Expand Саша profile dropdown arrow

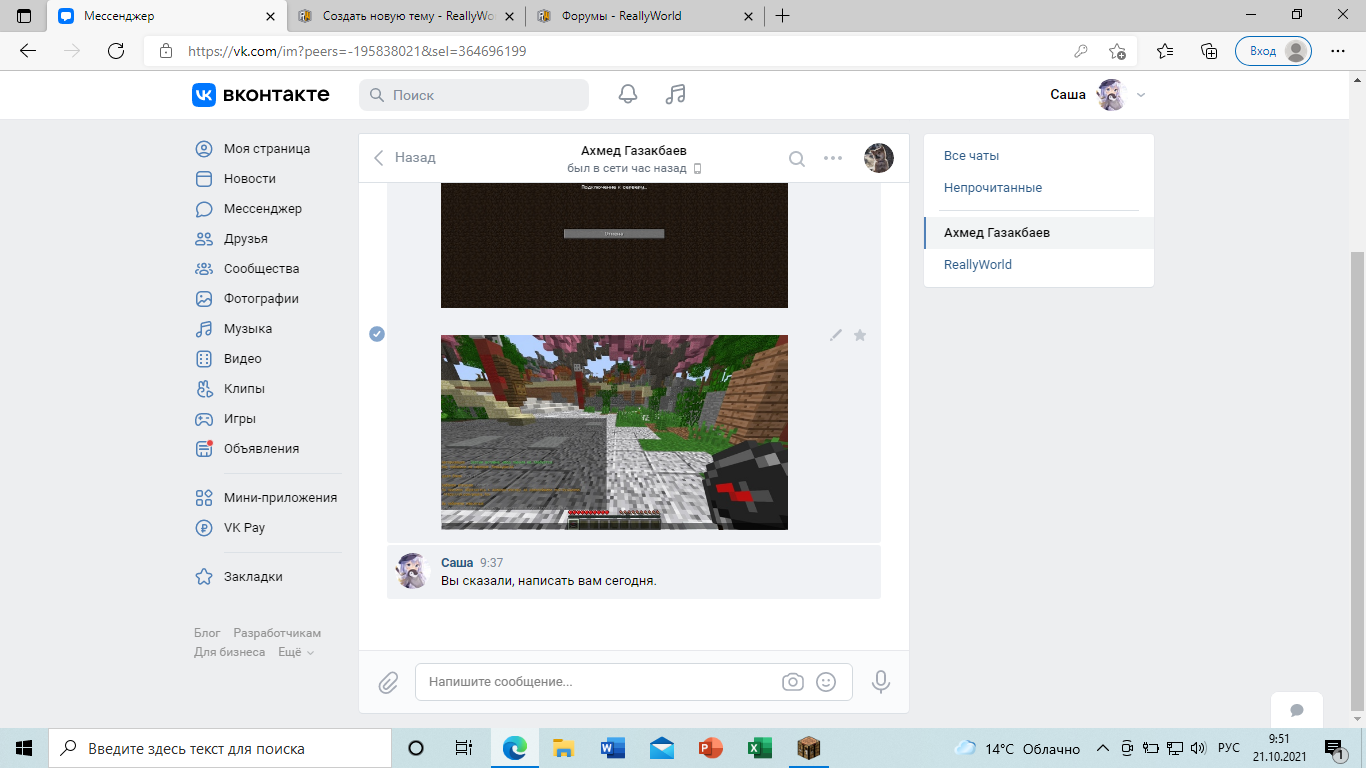click(x=1141, y=95)
